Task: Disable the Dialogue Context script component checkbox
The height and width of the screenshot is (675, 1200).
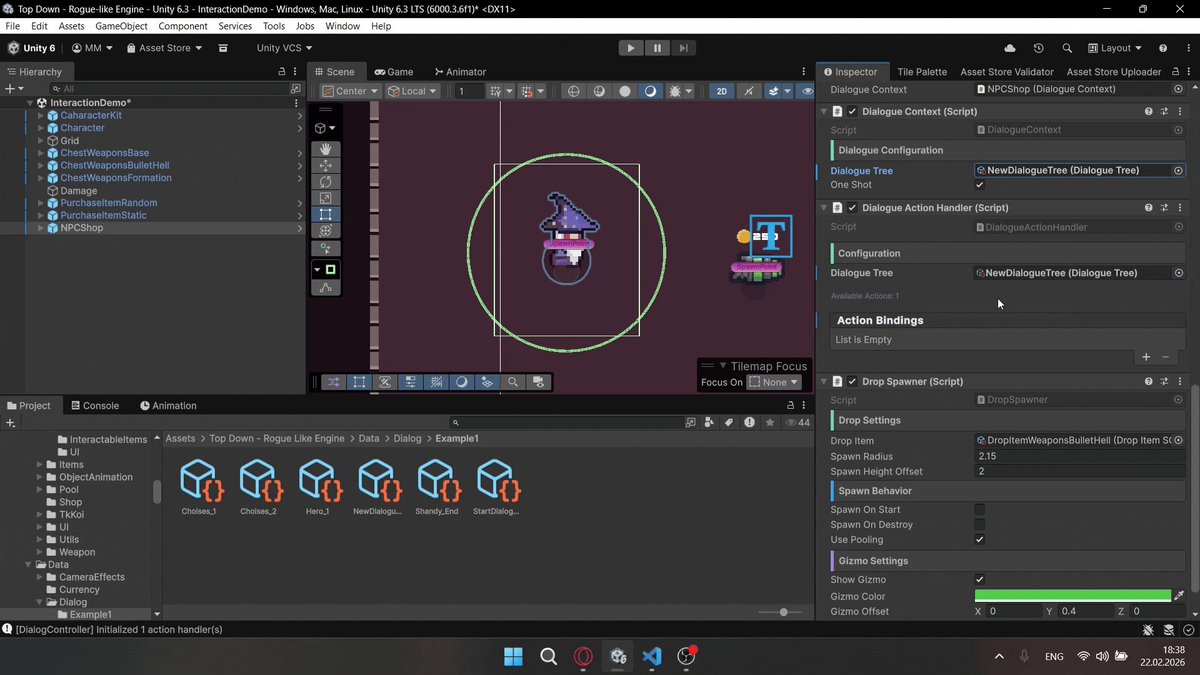Action: pos(852,112)
